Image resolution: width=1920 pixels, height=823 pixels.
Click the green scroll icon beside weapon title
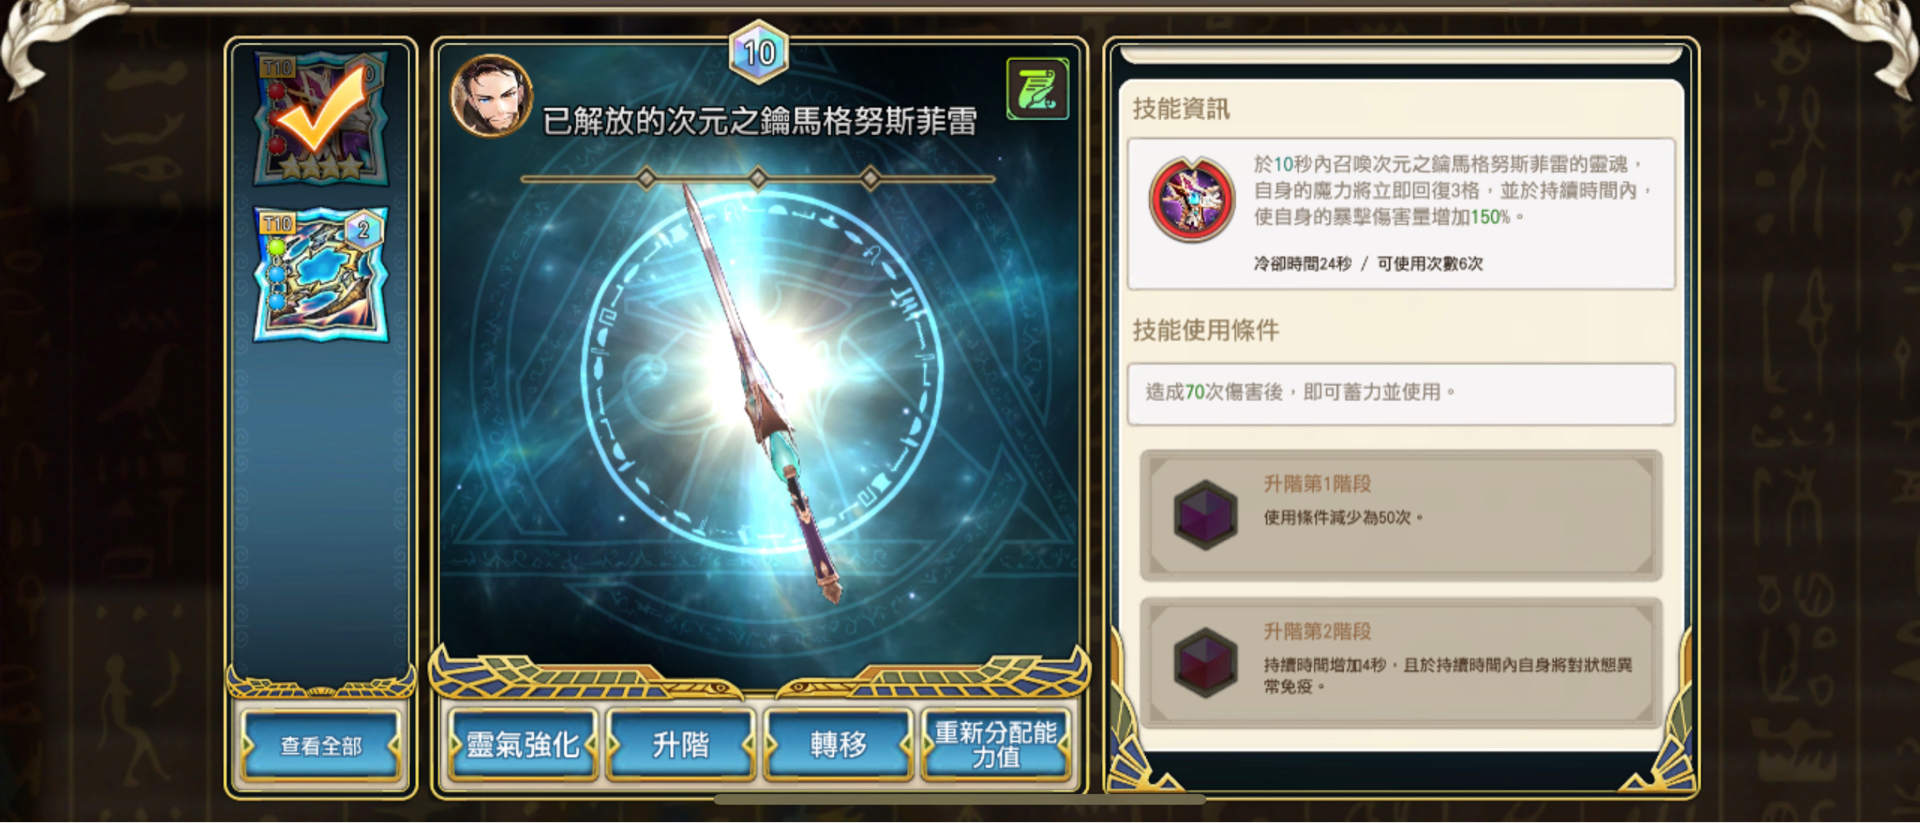click(1037, 89)
